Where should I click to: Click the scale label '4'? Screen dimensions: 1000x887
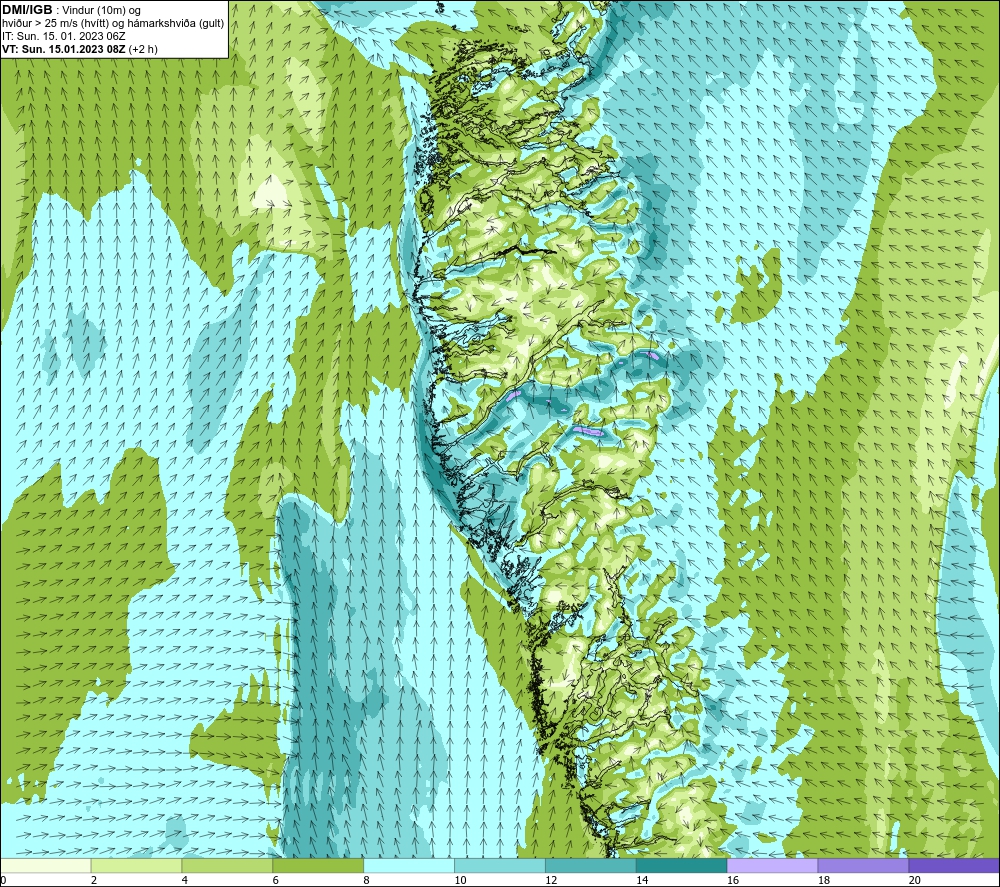pyautogui.click(x=185, y=881)
